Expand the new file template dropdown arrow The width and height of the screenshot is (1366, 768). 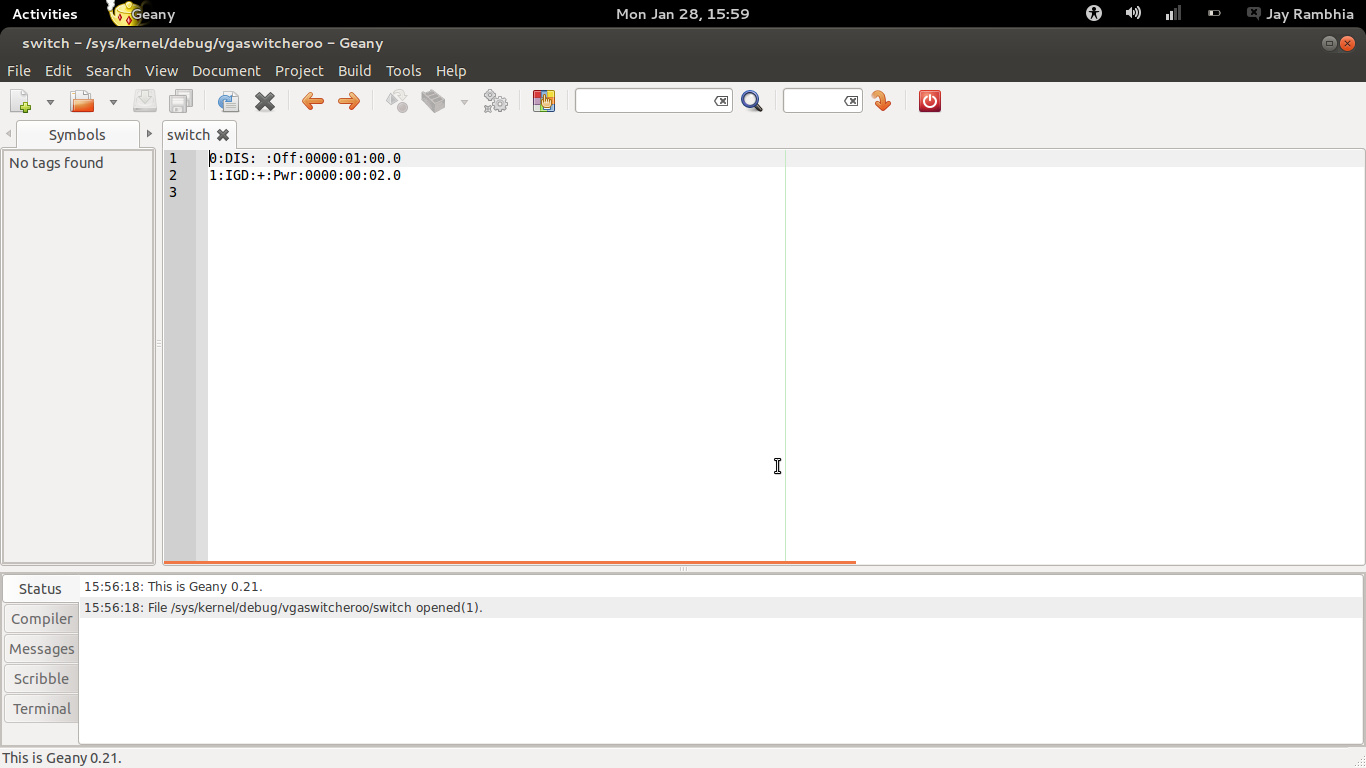pos(50,102)
